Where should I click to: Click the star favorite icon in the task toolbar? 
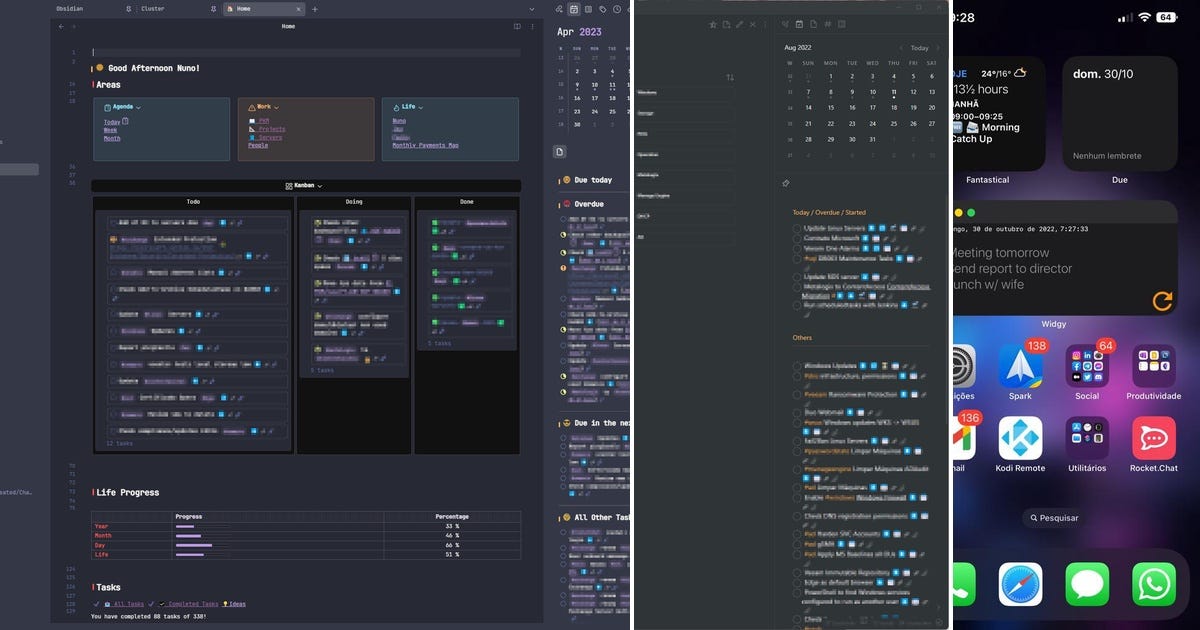click(x=713, y=24)
